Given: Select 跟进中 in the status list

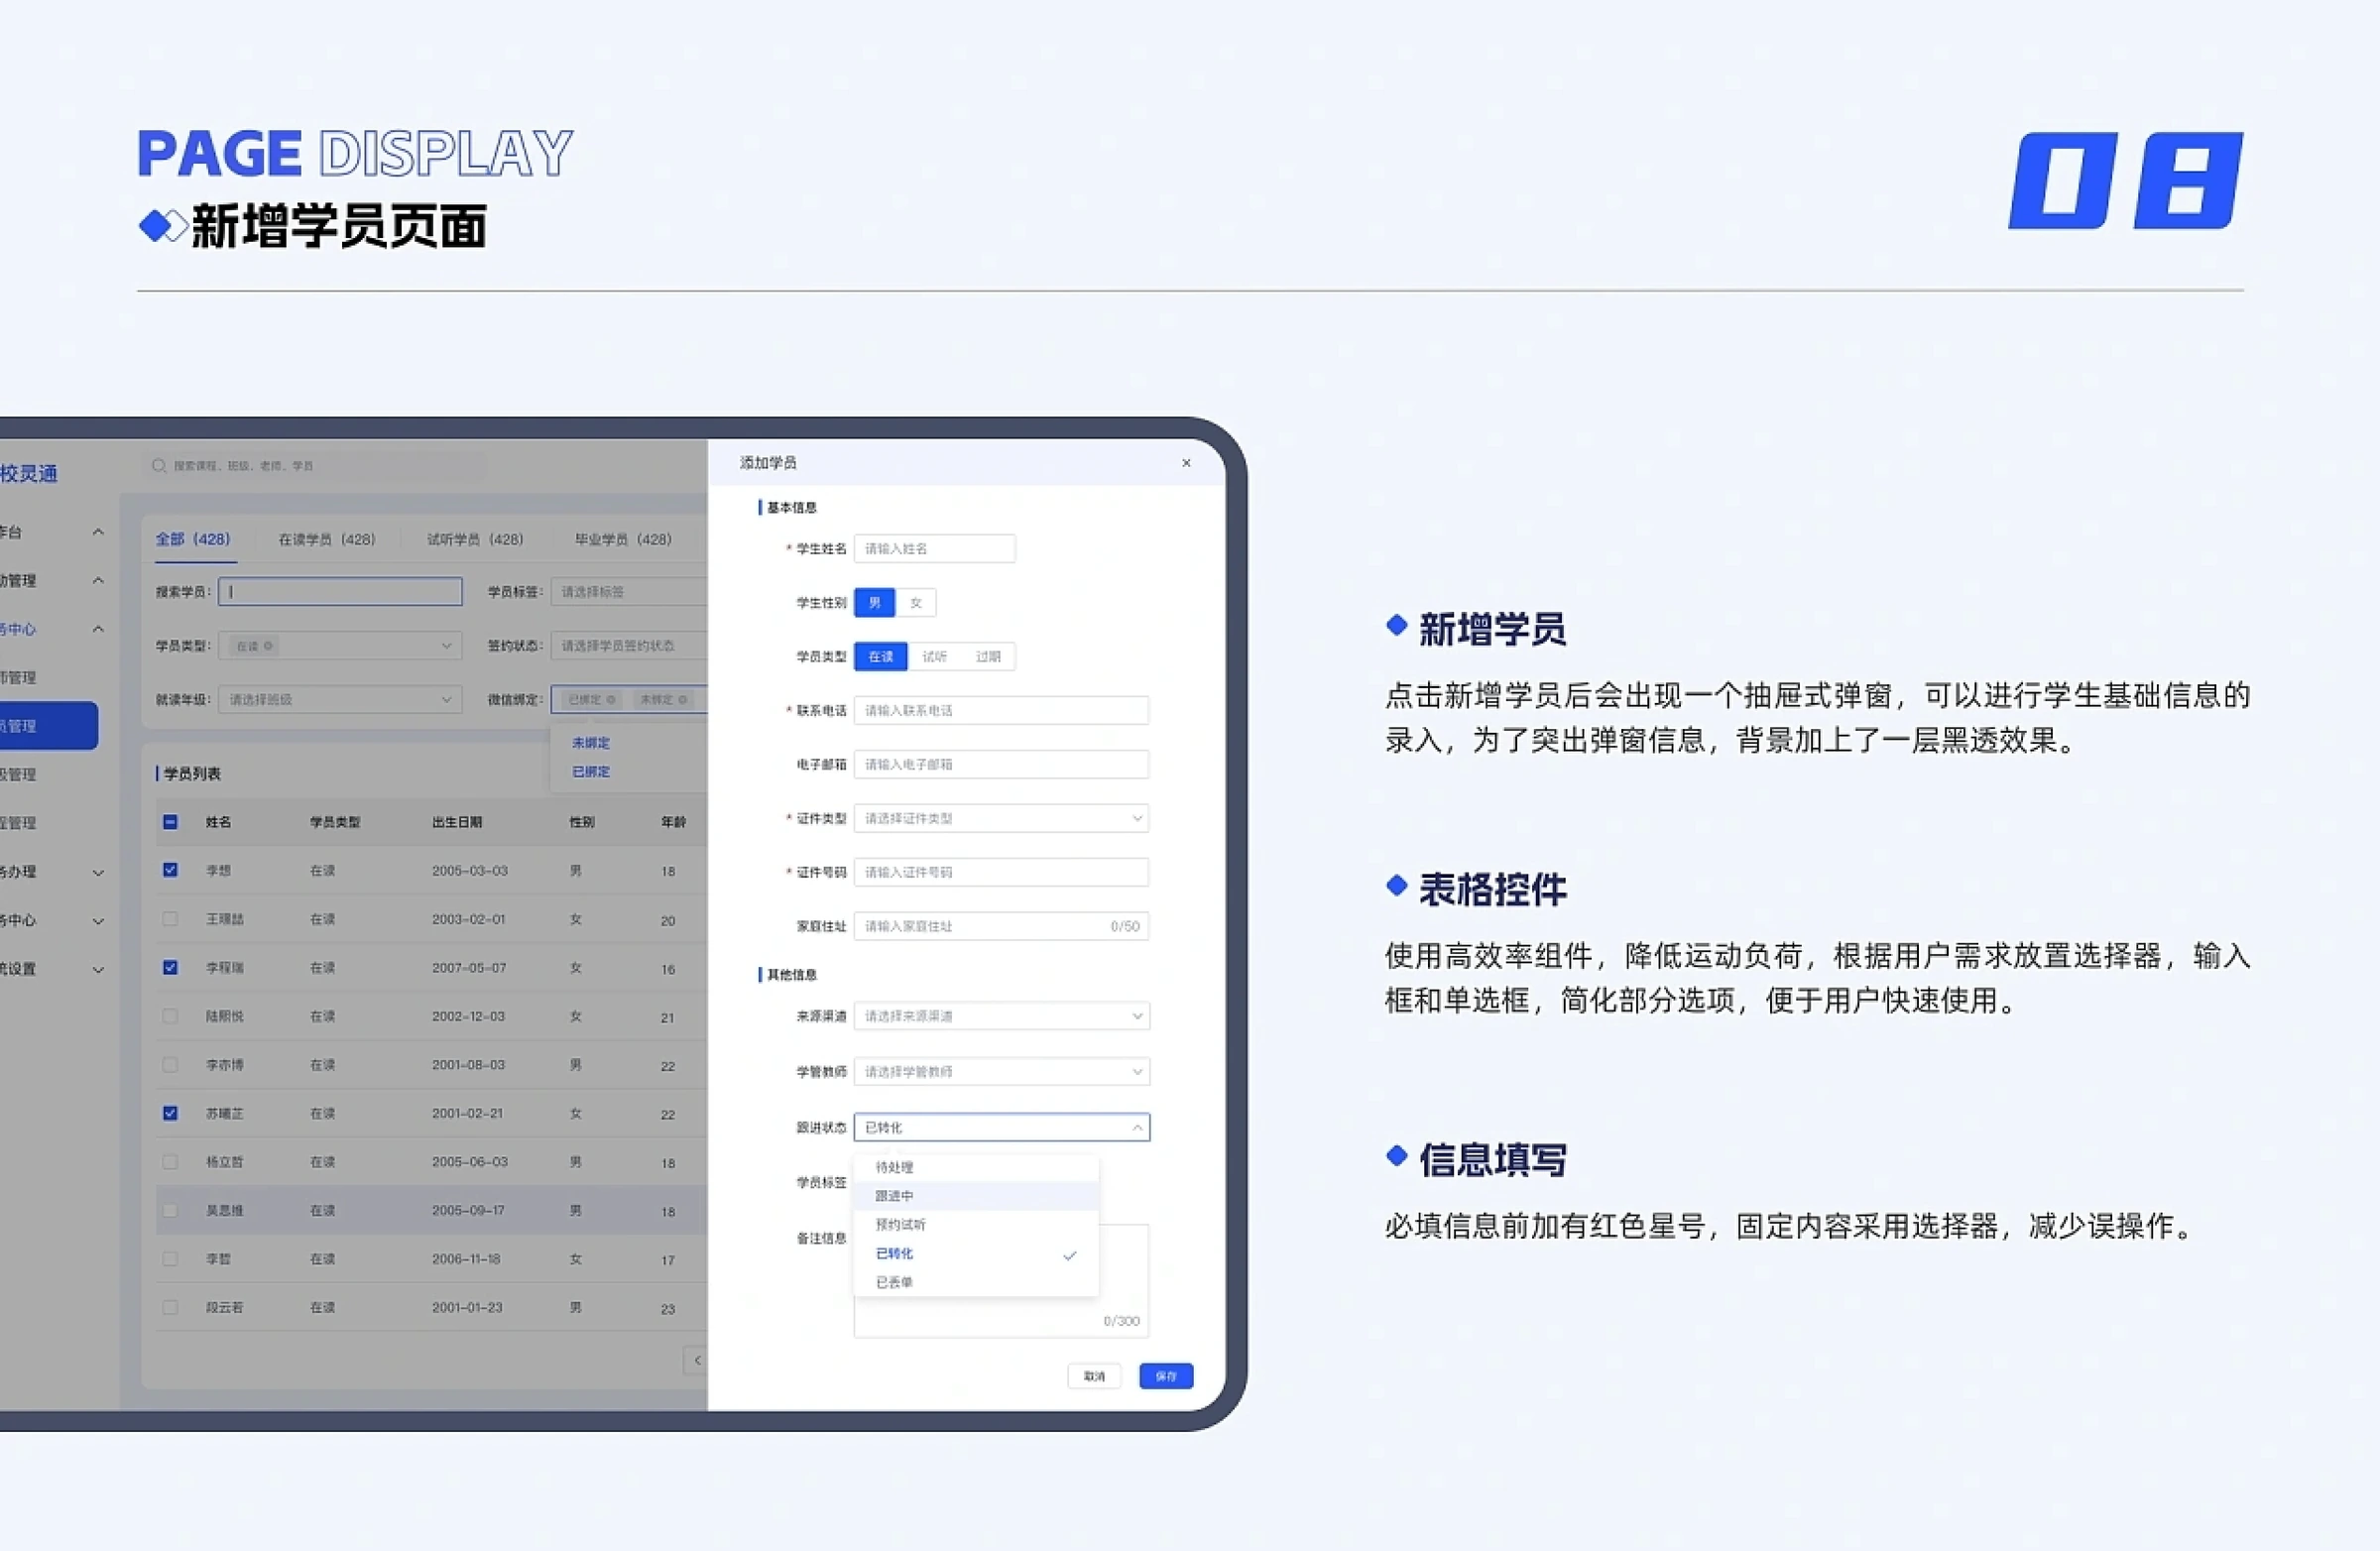Looking at the screenshot, I should coord(976,1197).
